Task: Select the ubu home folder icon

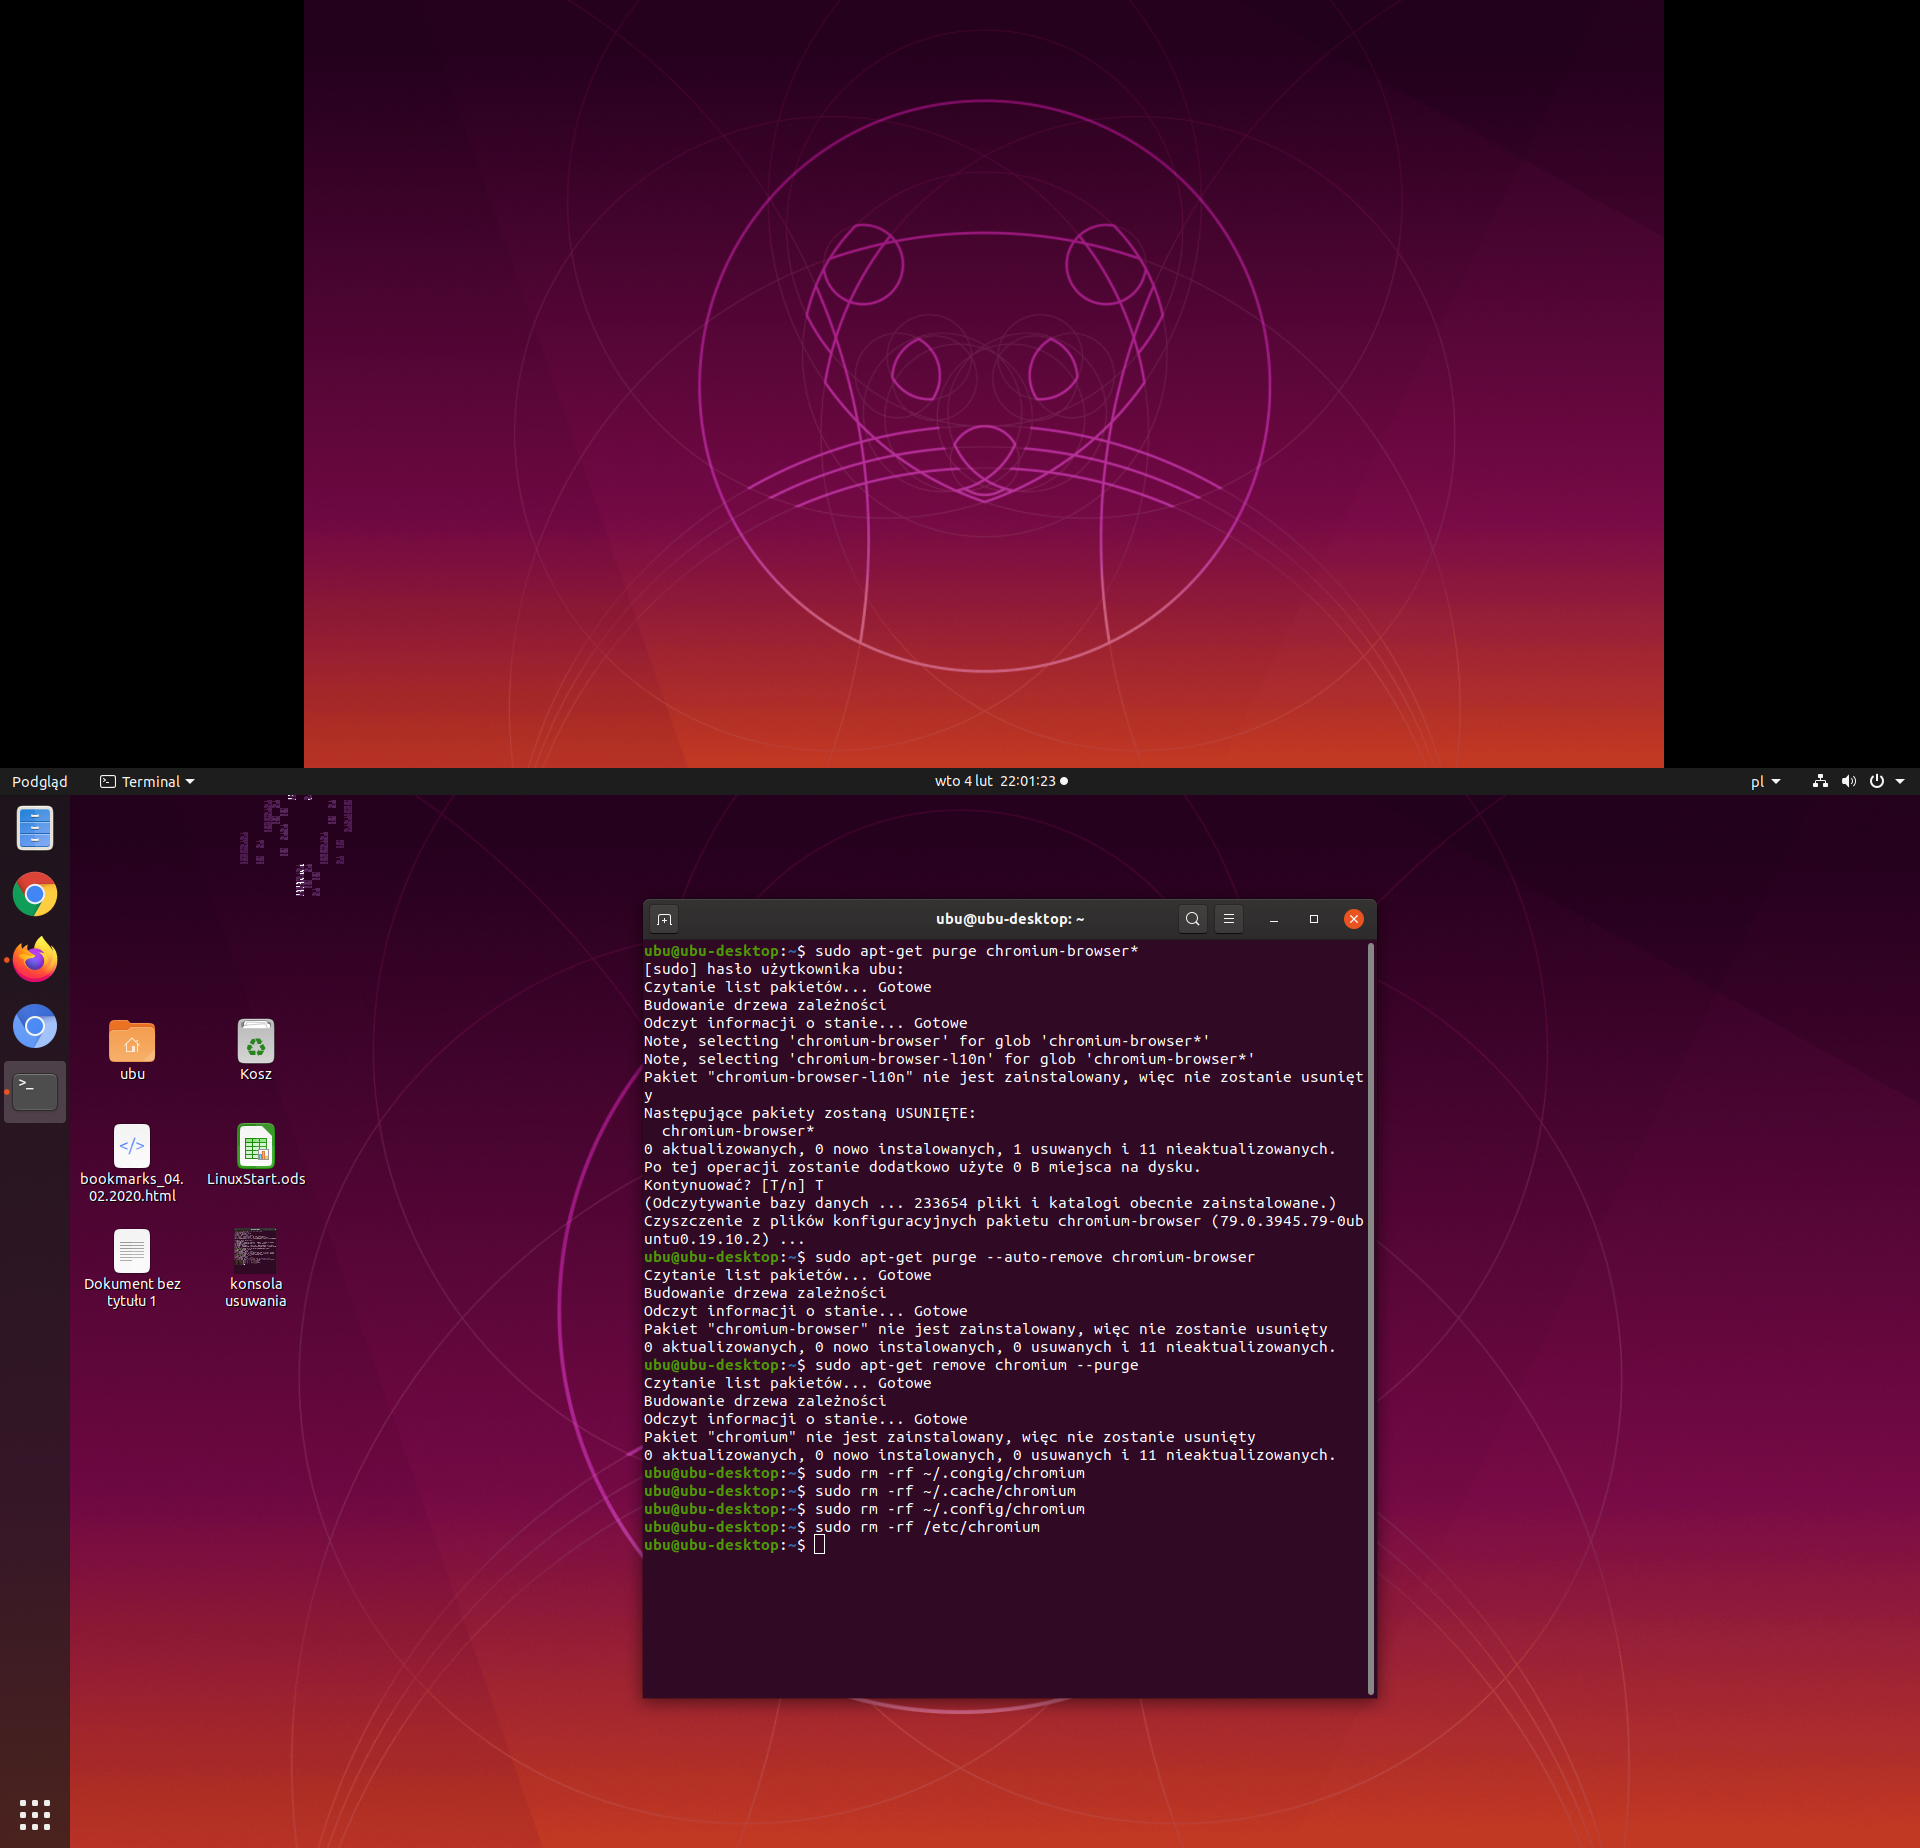Action: (132, 1050)
